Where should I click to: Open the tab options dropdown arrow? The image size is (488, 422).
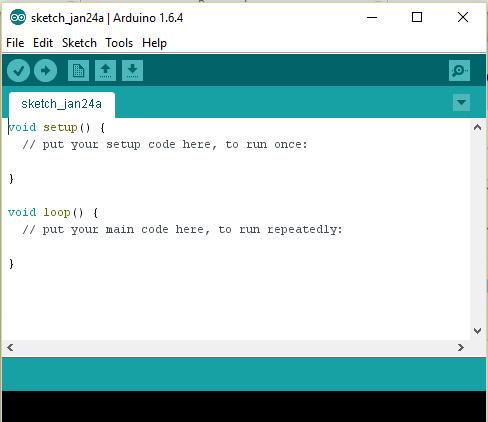tap(461, 102)
